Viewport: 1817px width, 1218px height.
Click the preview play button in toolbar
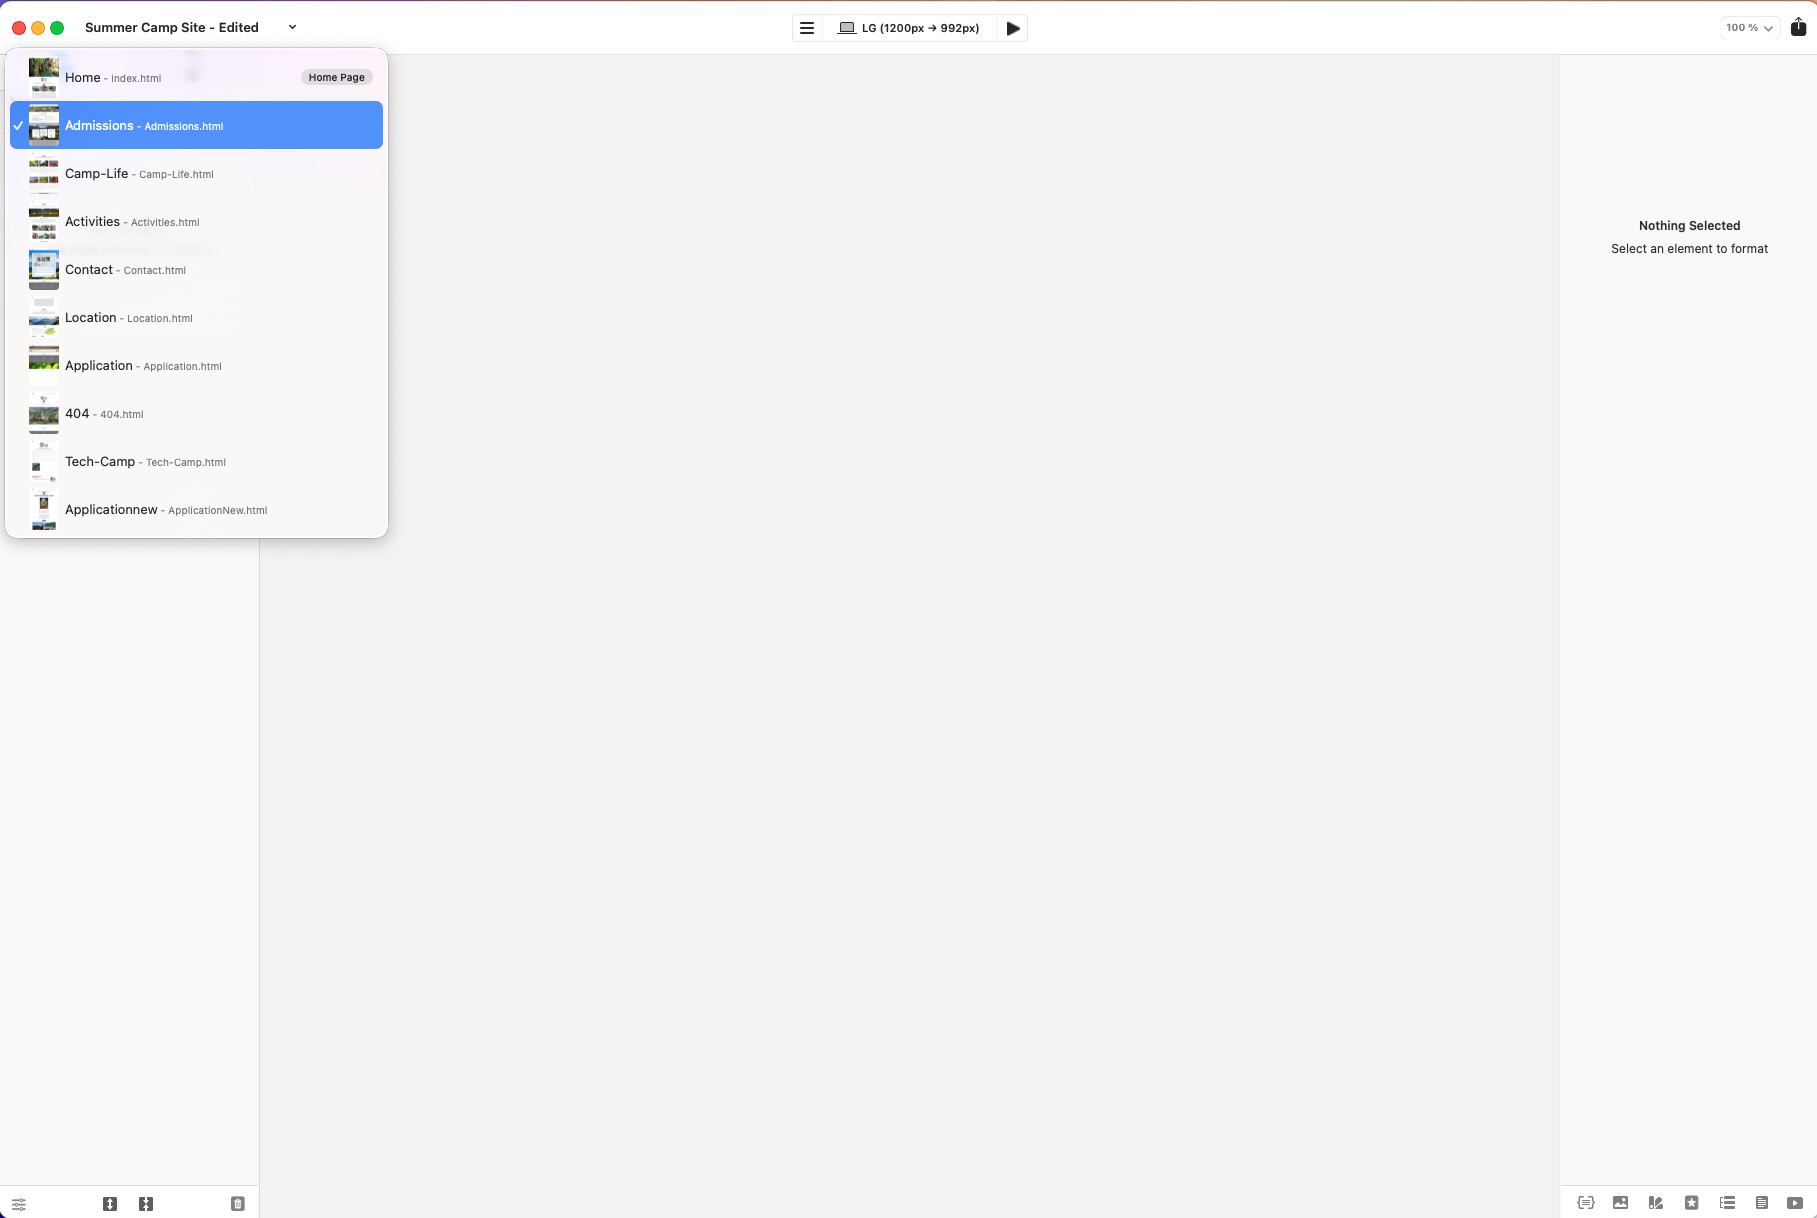(1012, 28)
